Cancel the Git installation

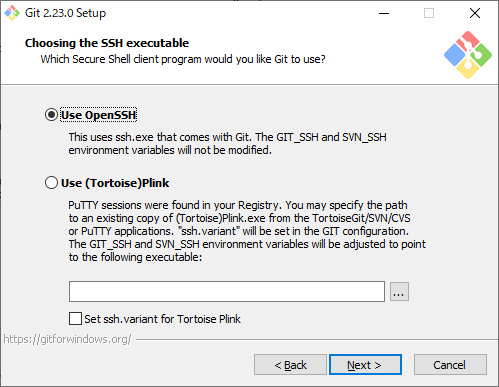450,365
